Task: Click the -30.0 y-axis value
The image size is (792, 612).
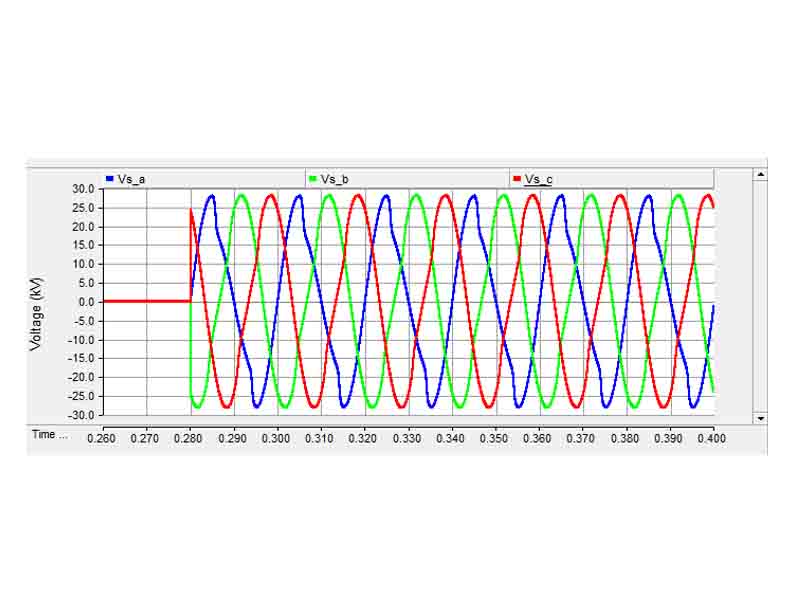Action: (x=81, y=415)
